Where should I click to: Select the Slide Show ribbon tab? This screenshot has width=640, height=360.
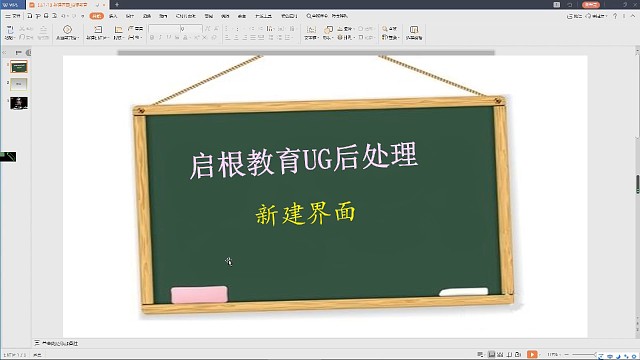(186, 16)
